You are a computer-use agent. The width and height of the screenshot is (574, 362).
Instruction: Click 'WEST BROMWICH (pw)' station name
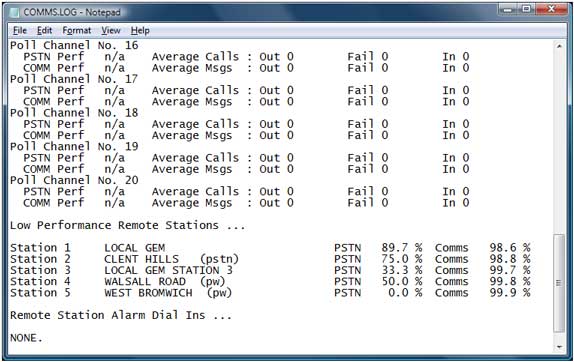coord(168,293)
